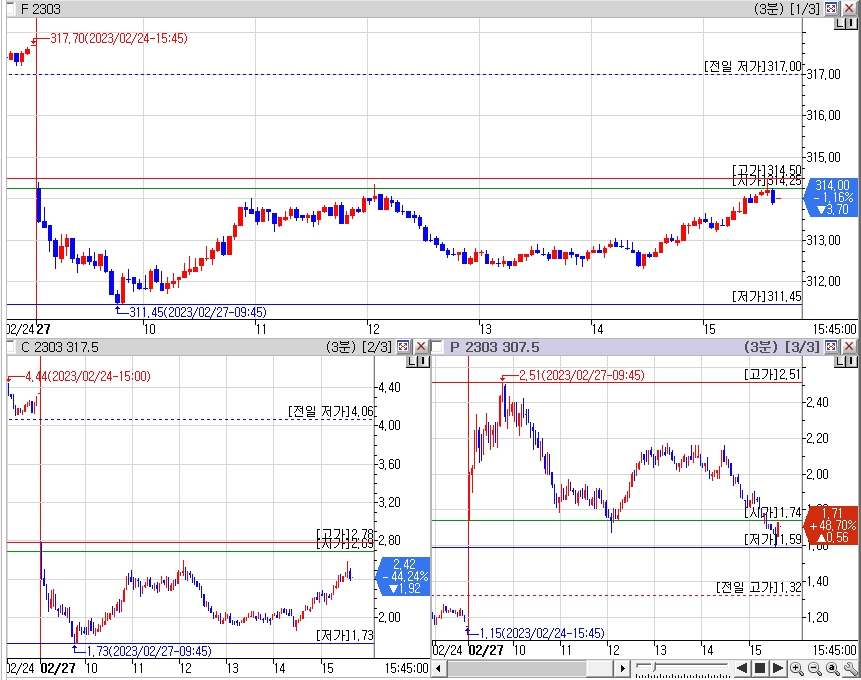Maximize the F 2303 chart pane
This screenshot has width=861, height=680.
tap(831, 8)
